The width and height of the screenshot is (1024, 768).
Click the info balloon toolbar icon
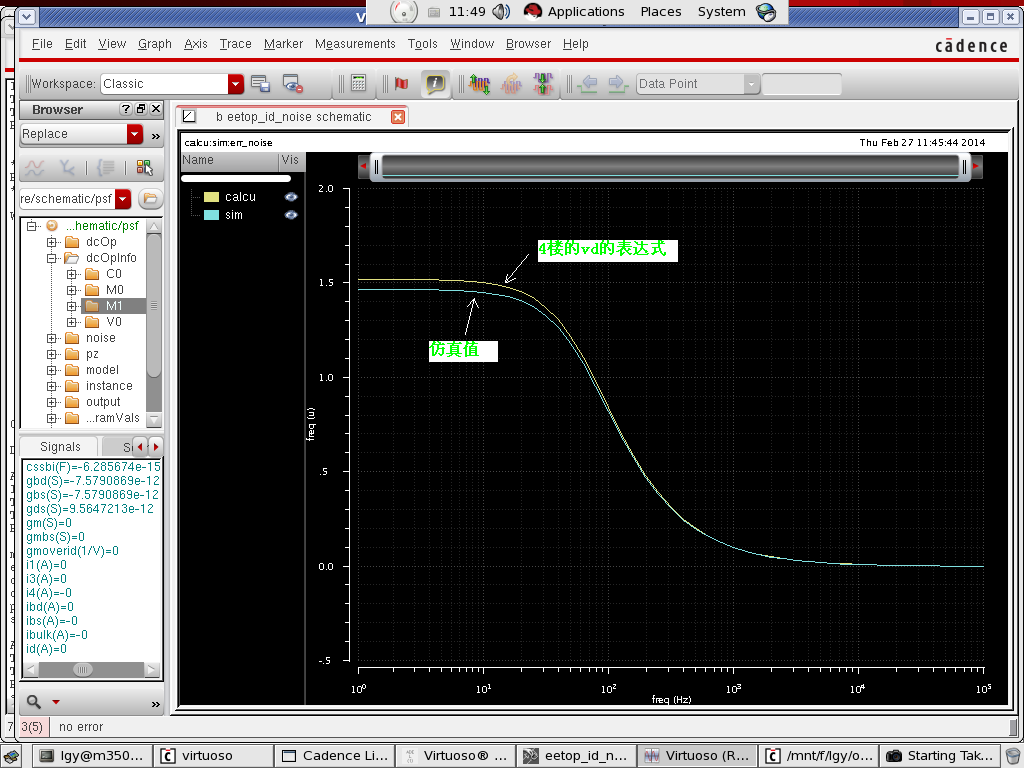tap(435, 84)
